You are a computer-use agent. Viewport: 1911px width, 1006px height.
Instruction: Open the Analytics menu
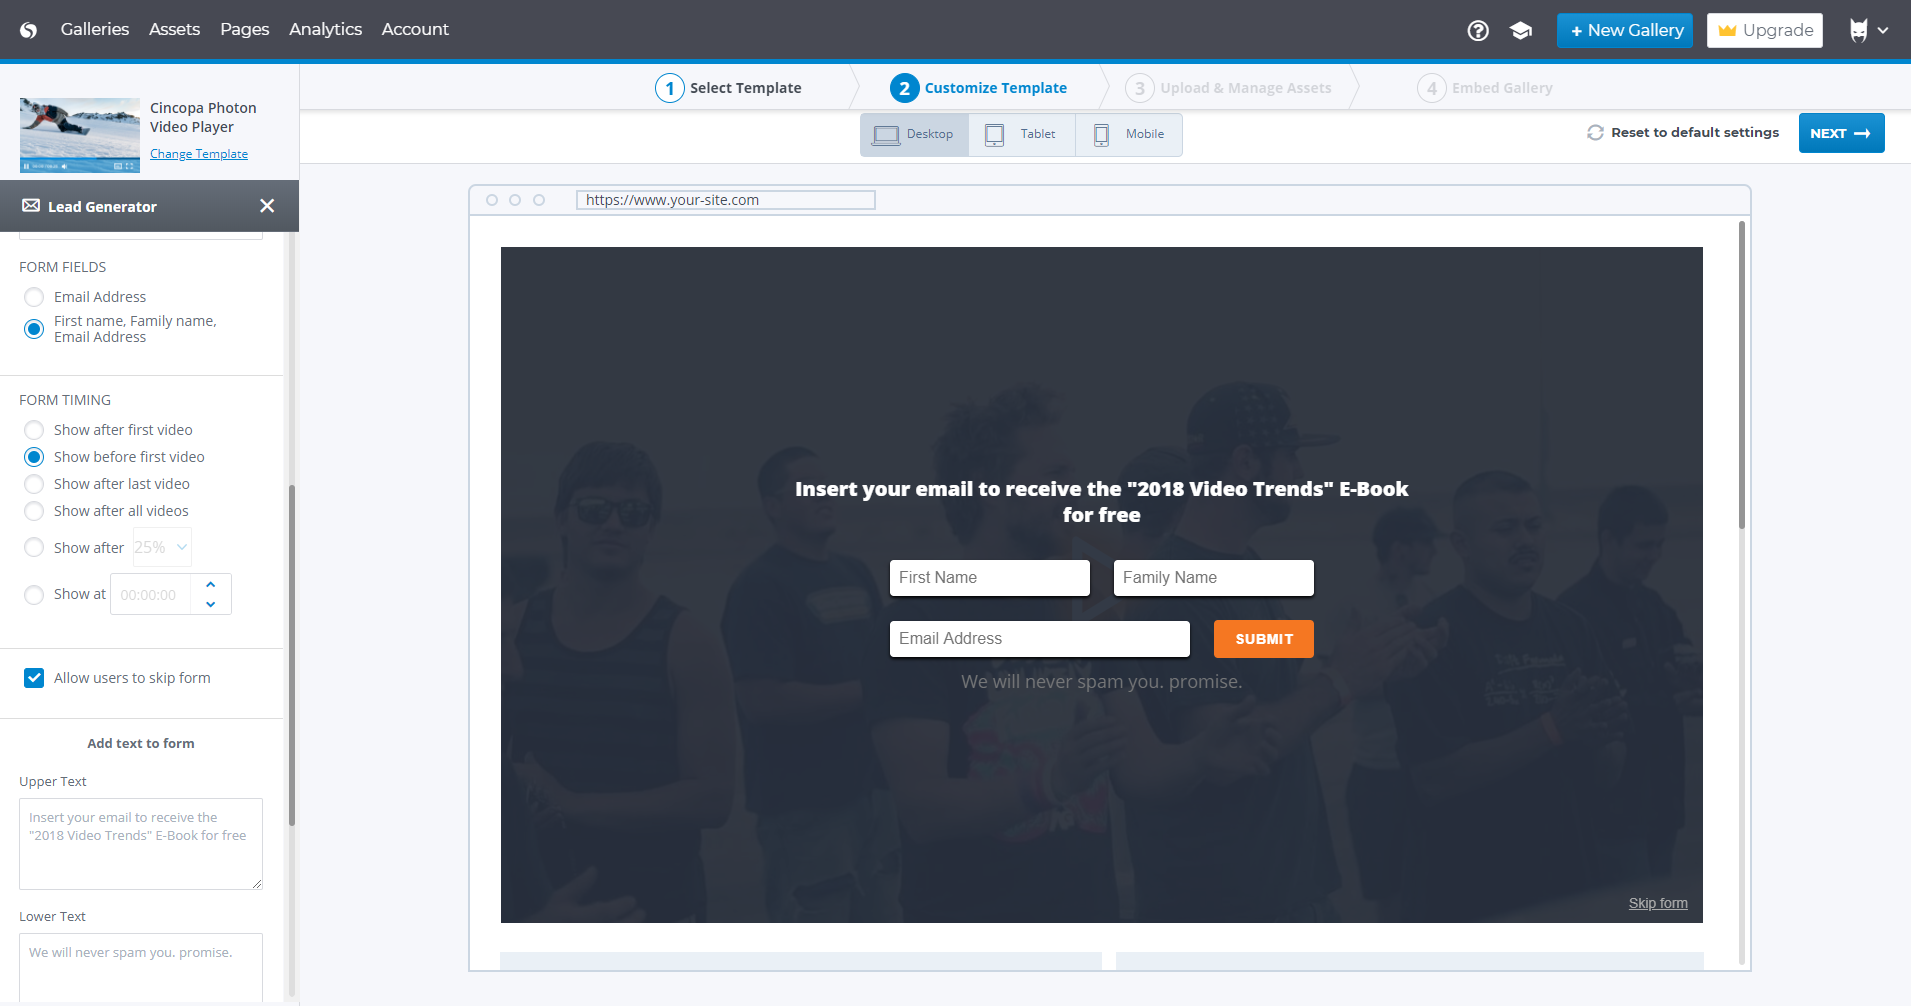(x=325, y=30)
